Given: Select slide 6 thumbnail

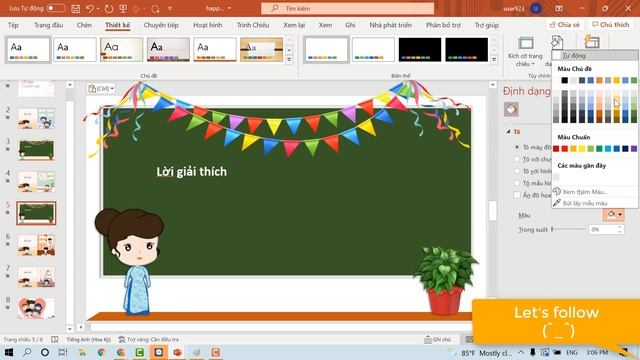Looking at the screenshot, I should [36, 245].
